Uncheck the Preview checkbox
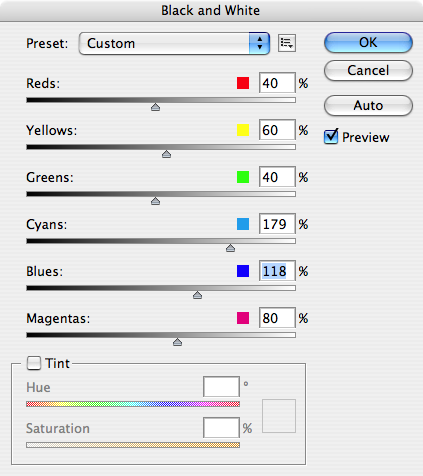Image resolution: width=423 pixels, height=476 pixels. (x=331, y=137)
